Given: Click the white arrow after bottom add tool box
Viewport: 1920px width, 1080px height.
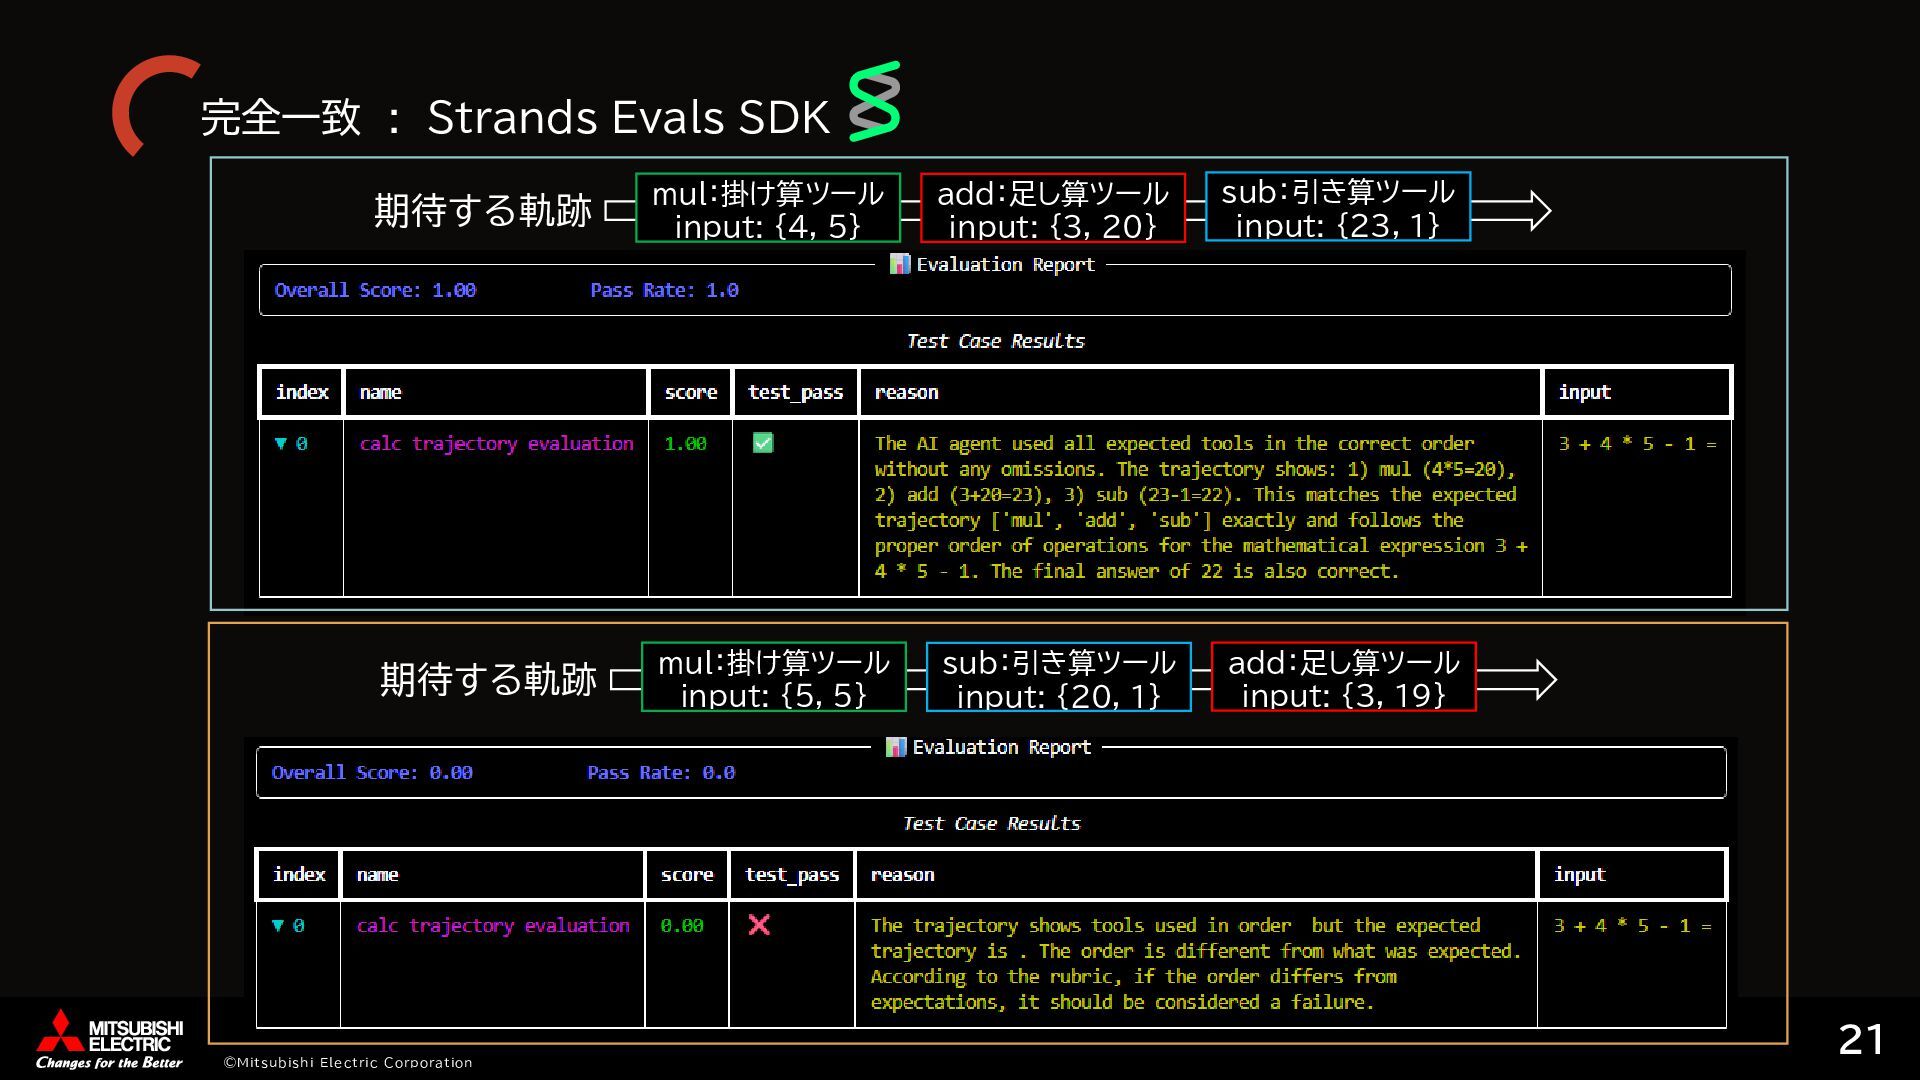Looking at the screenshot, I should pos(1517,680).
